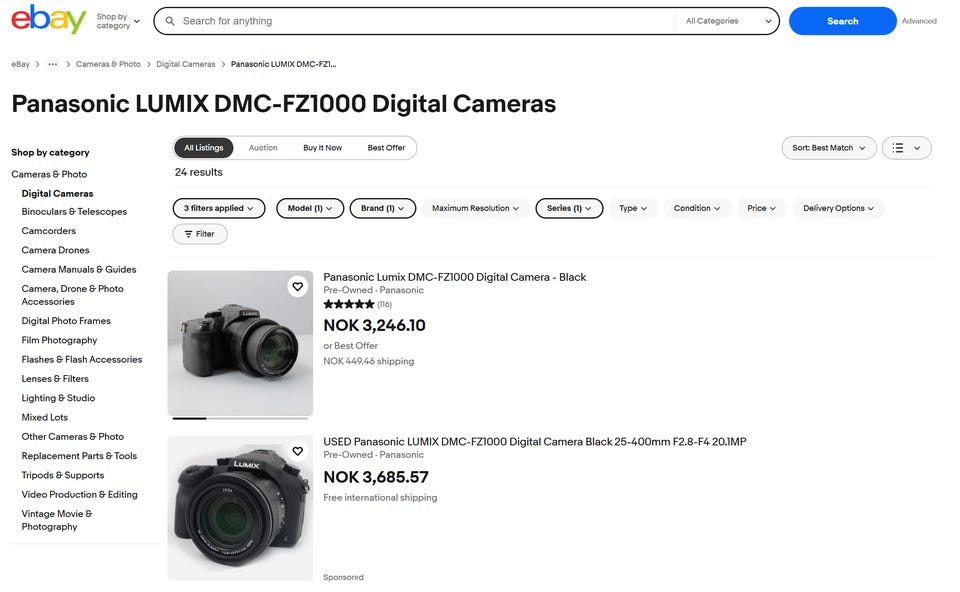Expand the Condition filter dropdown
This screenshot has height=592, width=960.
coord(697,208)
